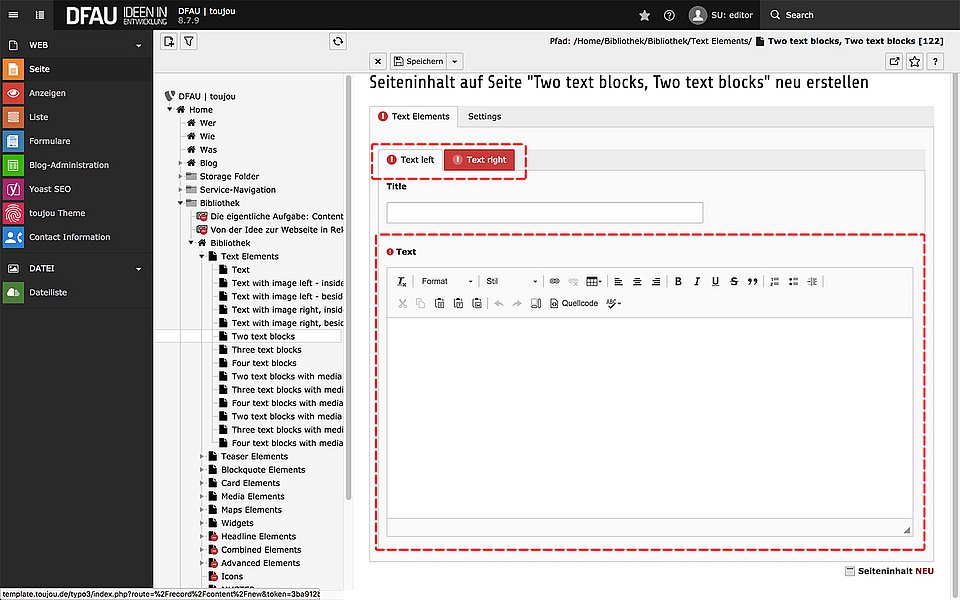Bookmark this page with star button

(915, 61)
